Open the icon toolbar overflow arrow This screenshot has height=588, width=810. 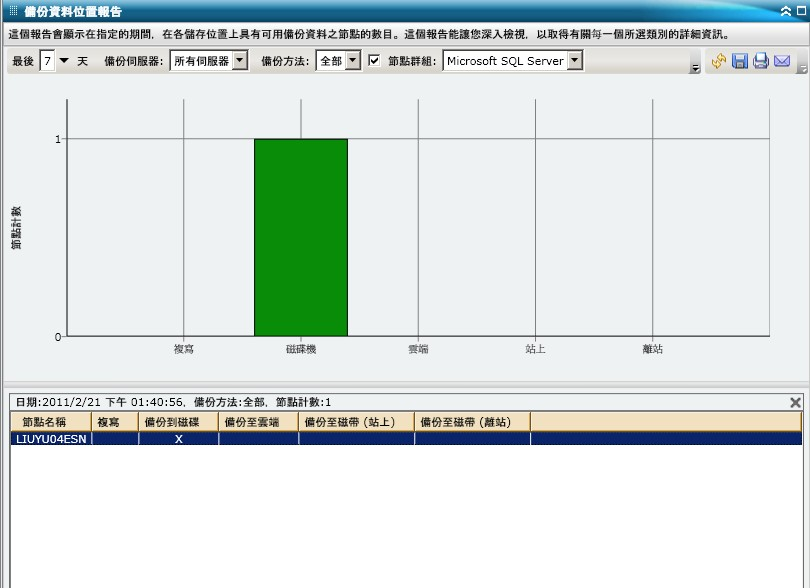coord(803,68)
